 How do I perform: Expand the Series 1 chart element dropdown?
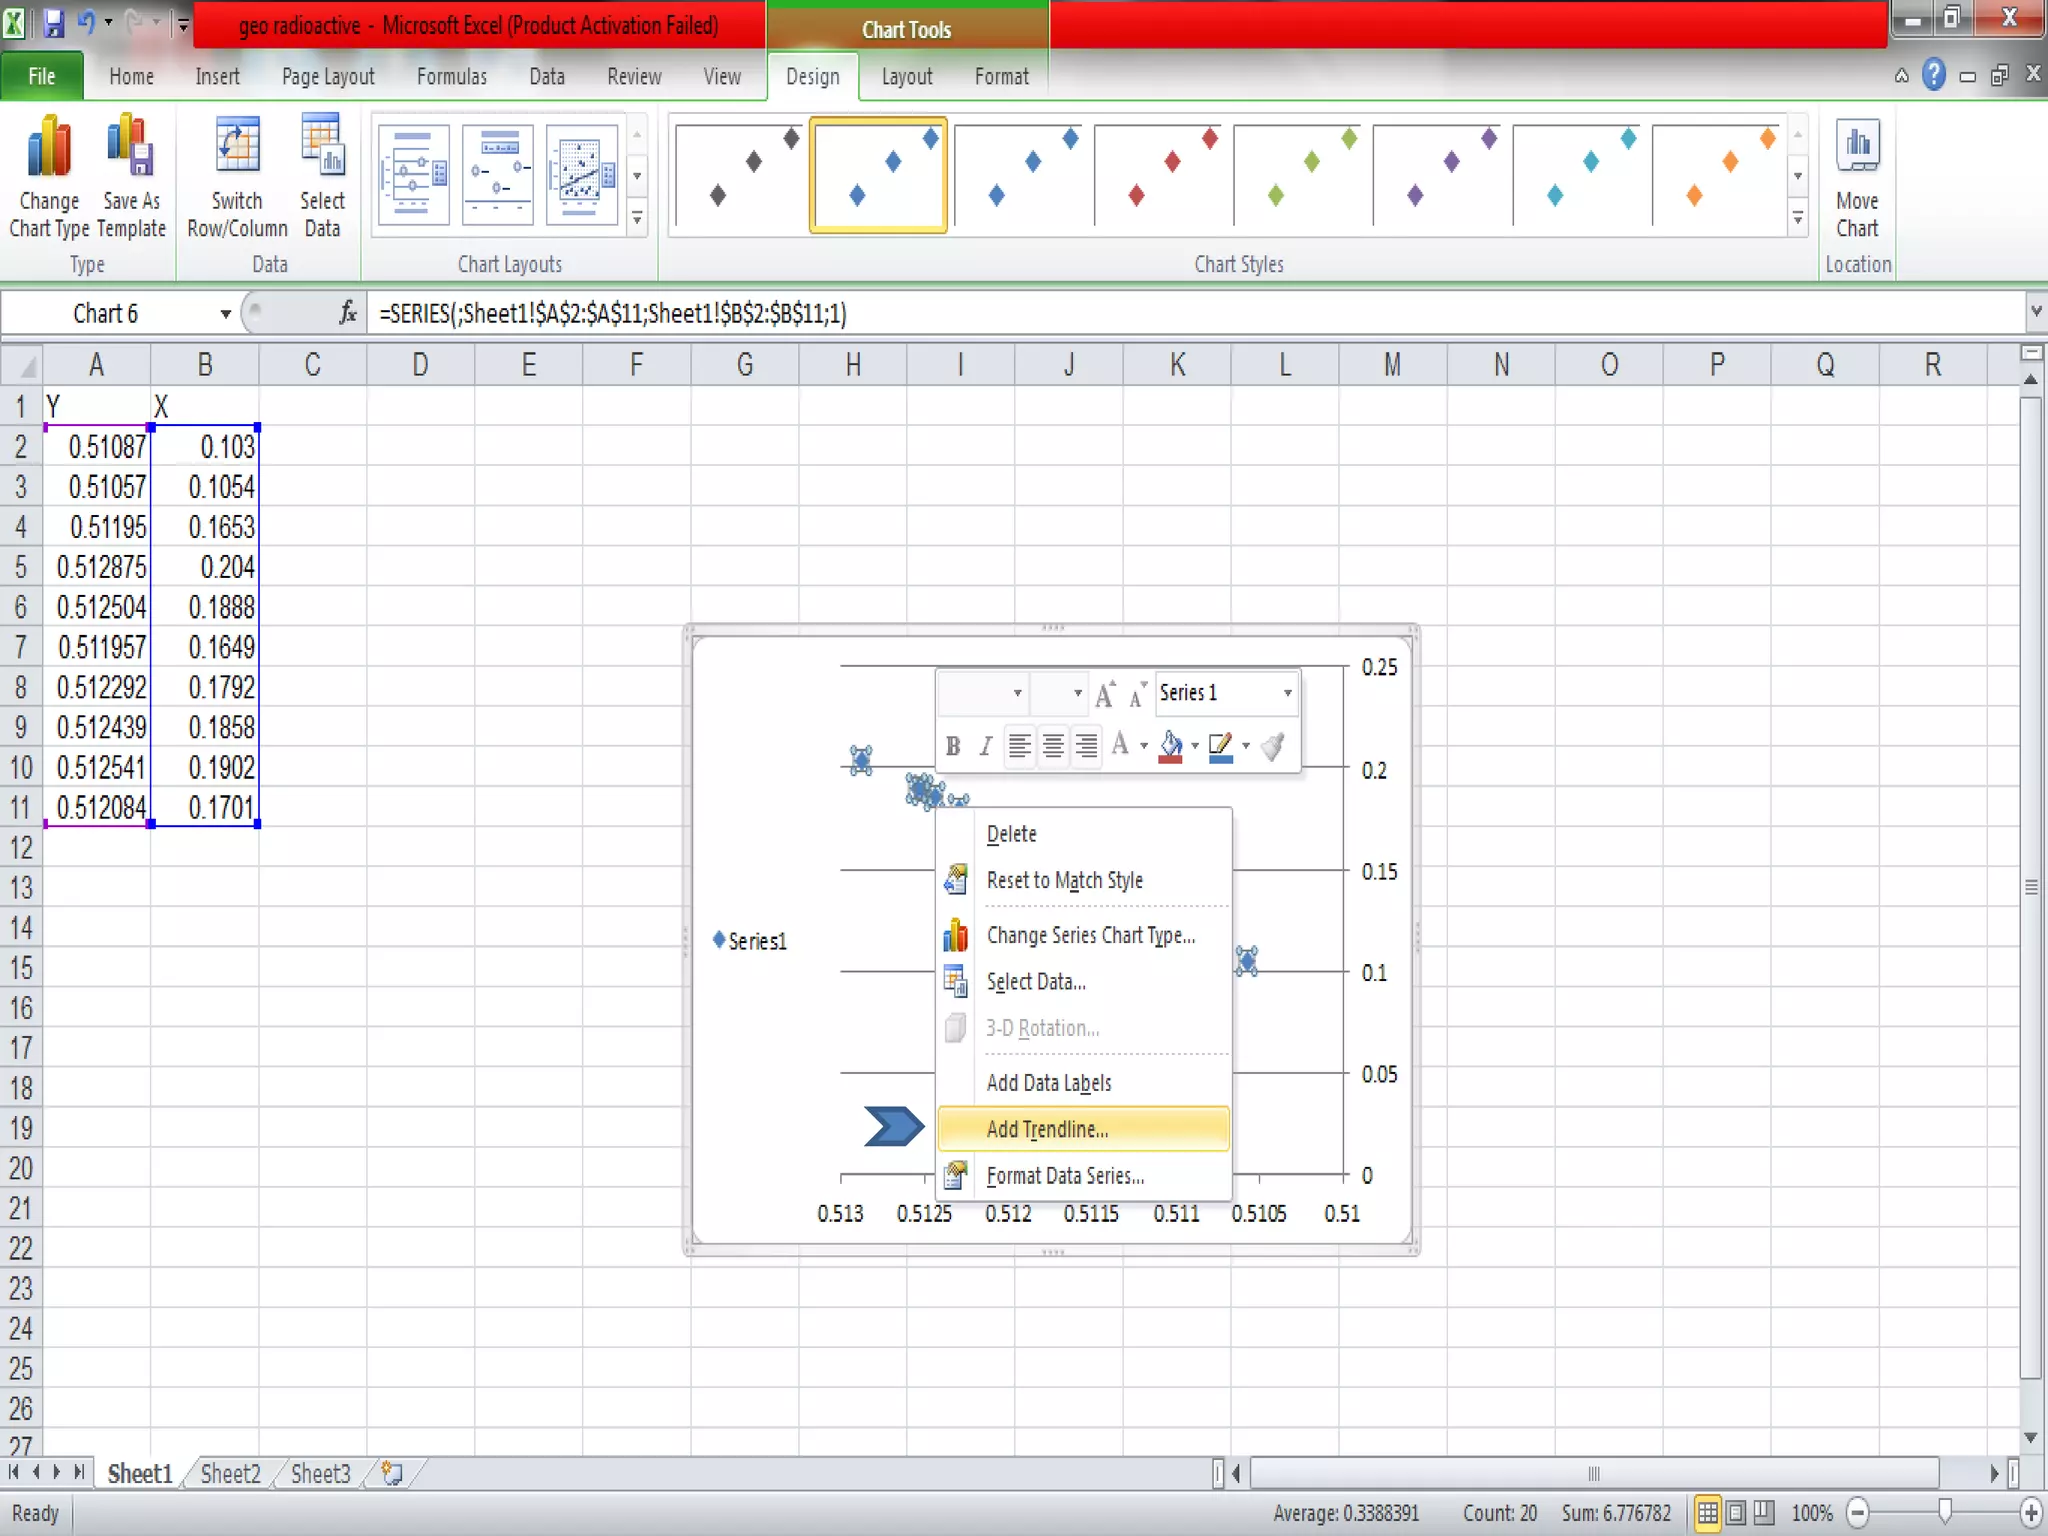click(x=1287, y=693)
